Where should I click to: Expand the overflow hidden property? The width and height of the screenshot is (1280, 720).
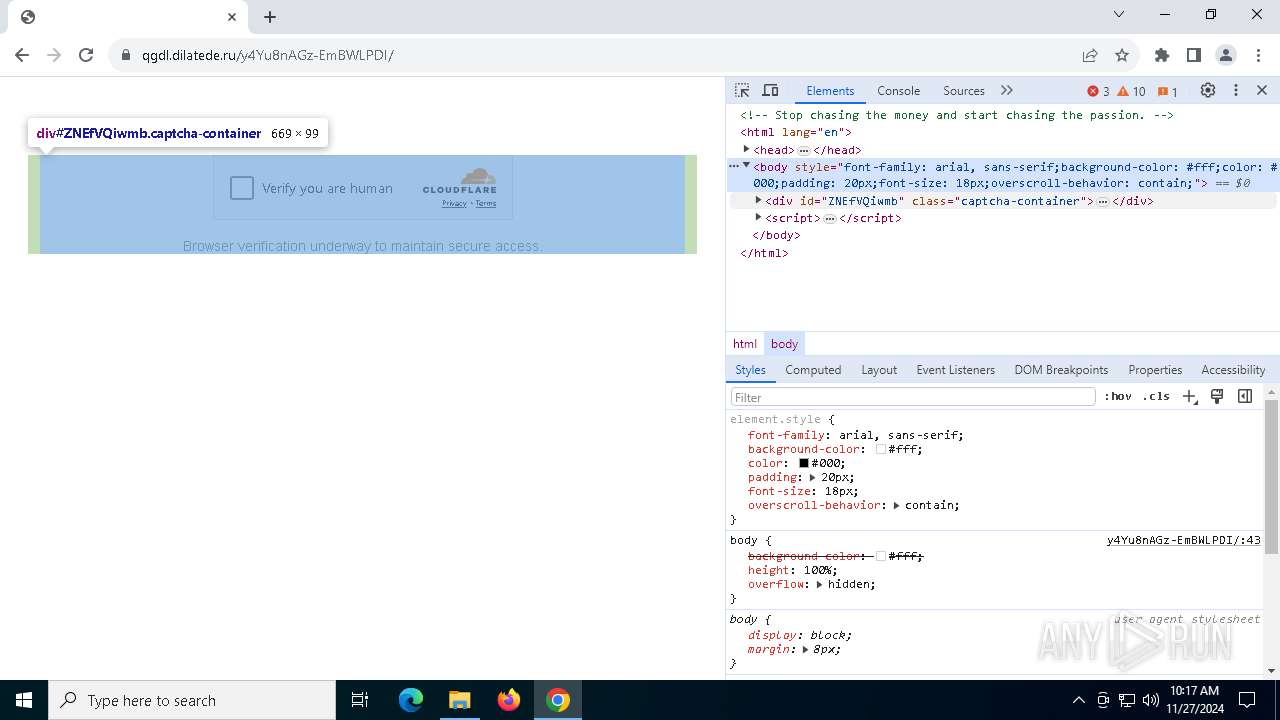(819, 584)
